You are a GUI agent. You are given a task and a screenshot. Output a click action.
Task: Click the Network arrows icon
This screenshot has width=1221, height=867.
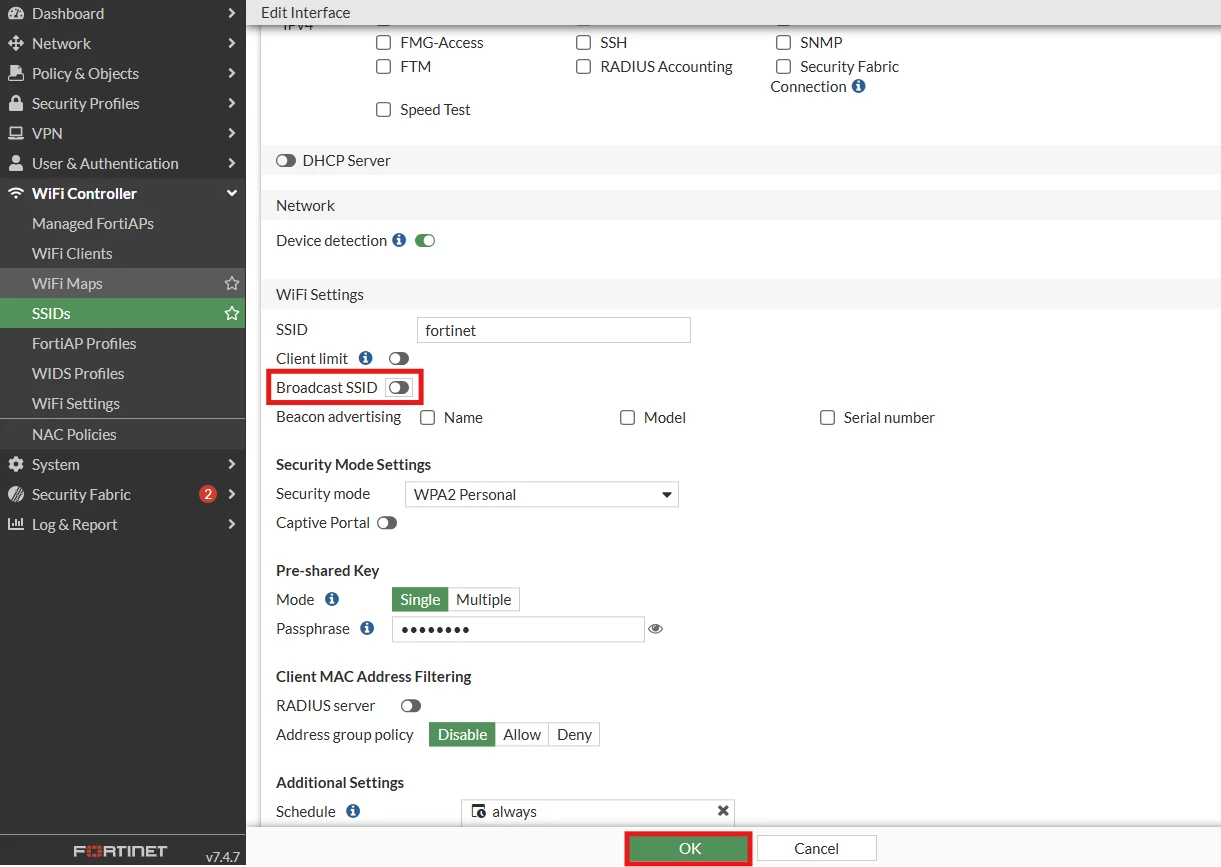15,44
